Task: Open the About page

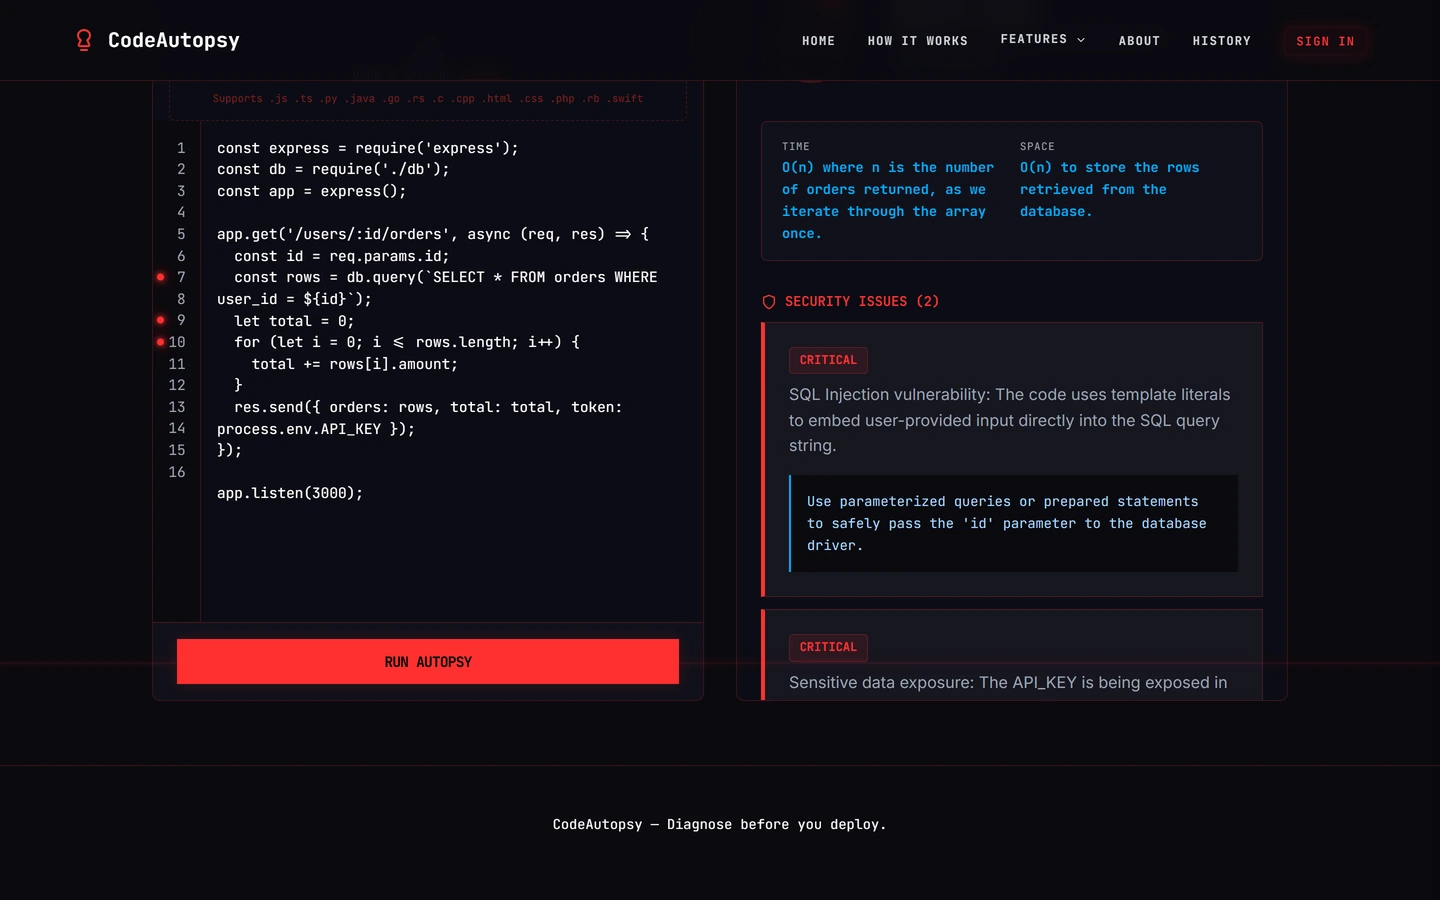Action: [x=1139, y=41]
